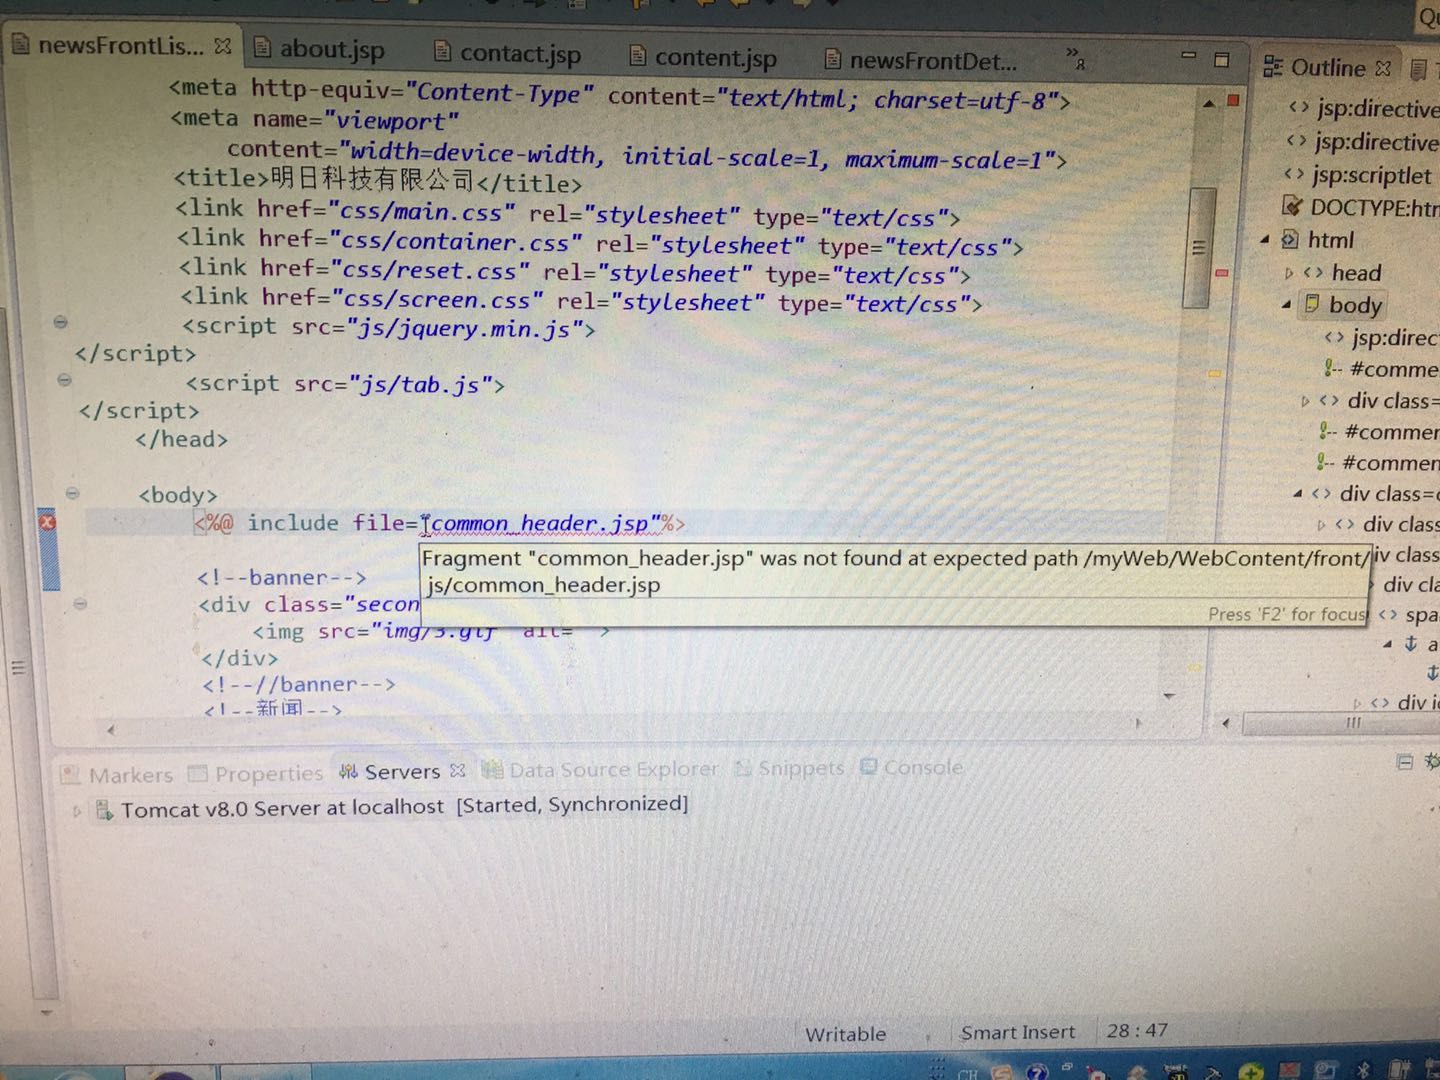This screenshot has width=1440, height=1080.
Task: Open the Snippets view tab
Action: point(790,768)
